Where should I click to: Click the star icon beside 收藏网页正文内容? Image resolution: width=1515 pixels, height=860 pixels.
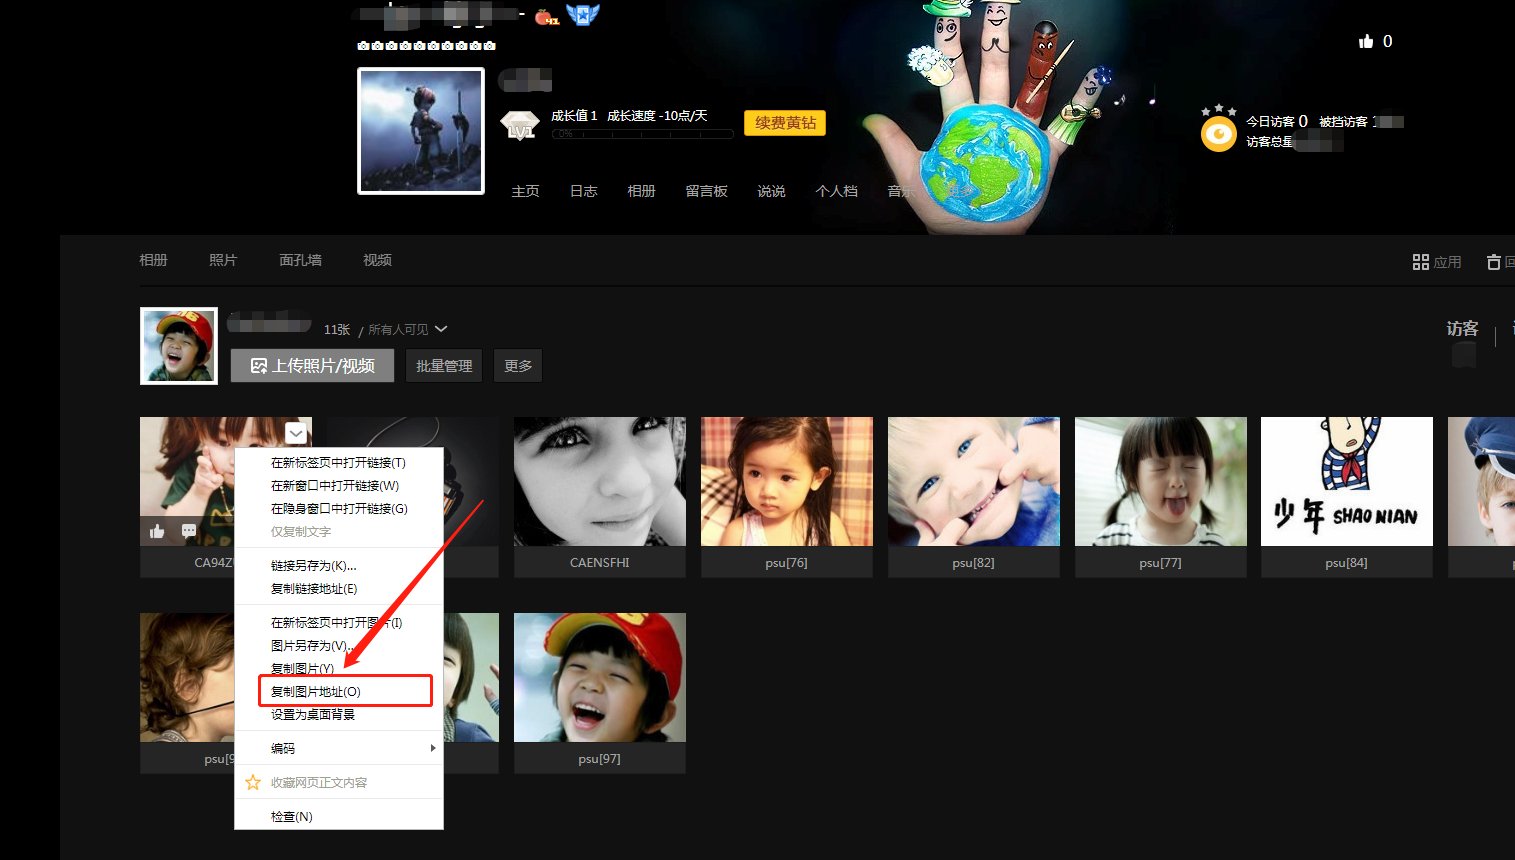coord(253,782)
